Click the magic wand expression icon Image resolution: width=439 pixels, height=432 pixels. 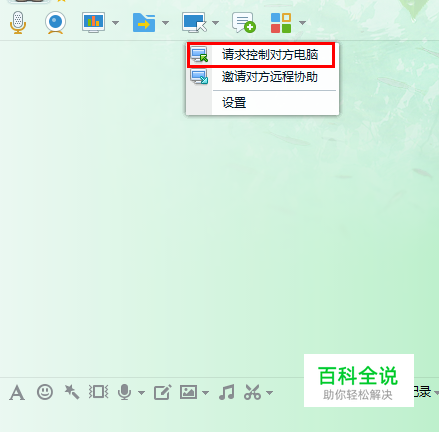tap(72, 392)
